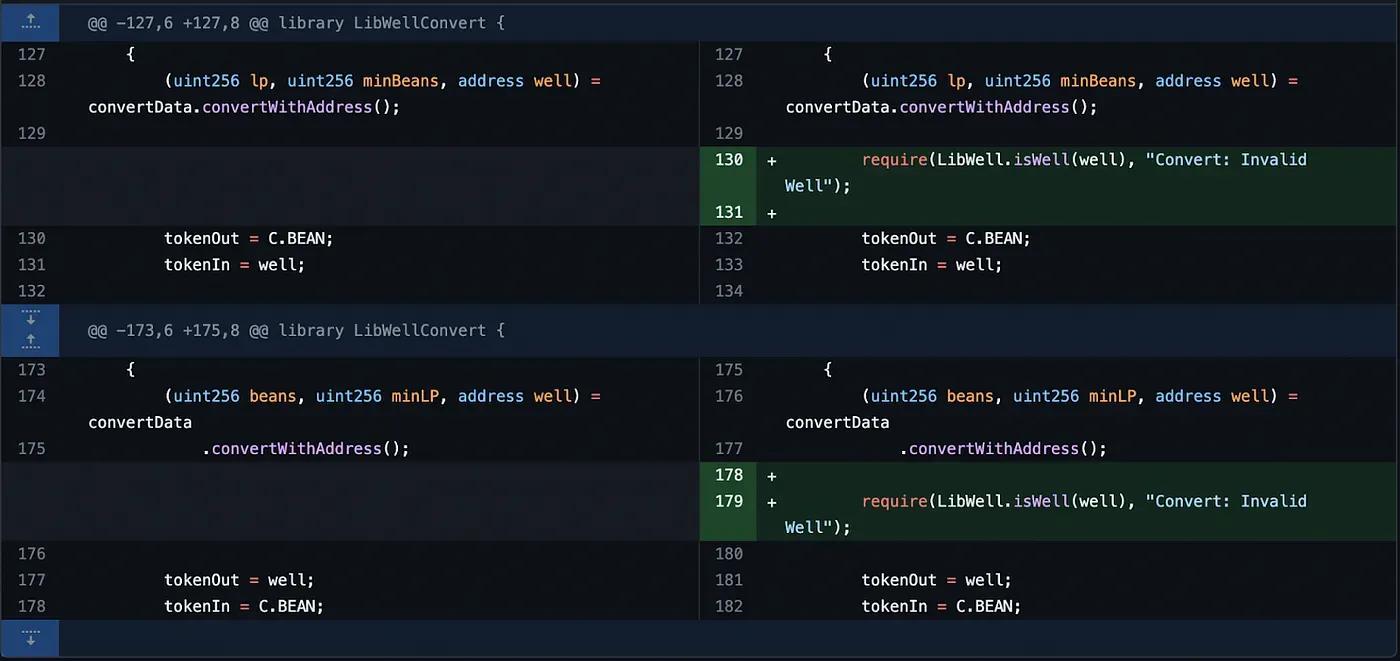Expand down arrow above the -173,6 hunk
Viewport: 1400px width, 661px height.
click(x=30, y=317)
